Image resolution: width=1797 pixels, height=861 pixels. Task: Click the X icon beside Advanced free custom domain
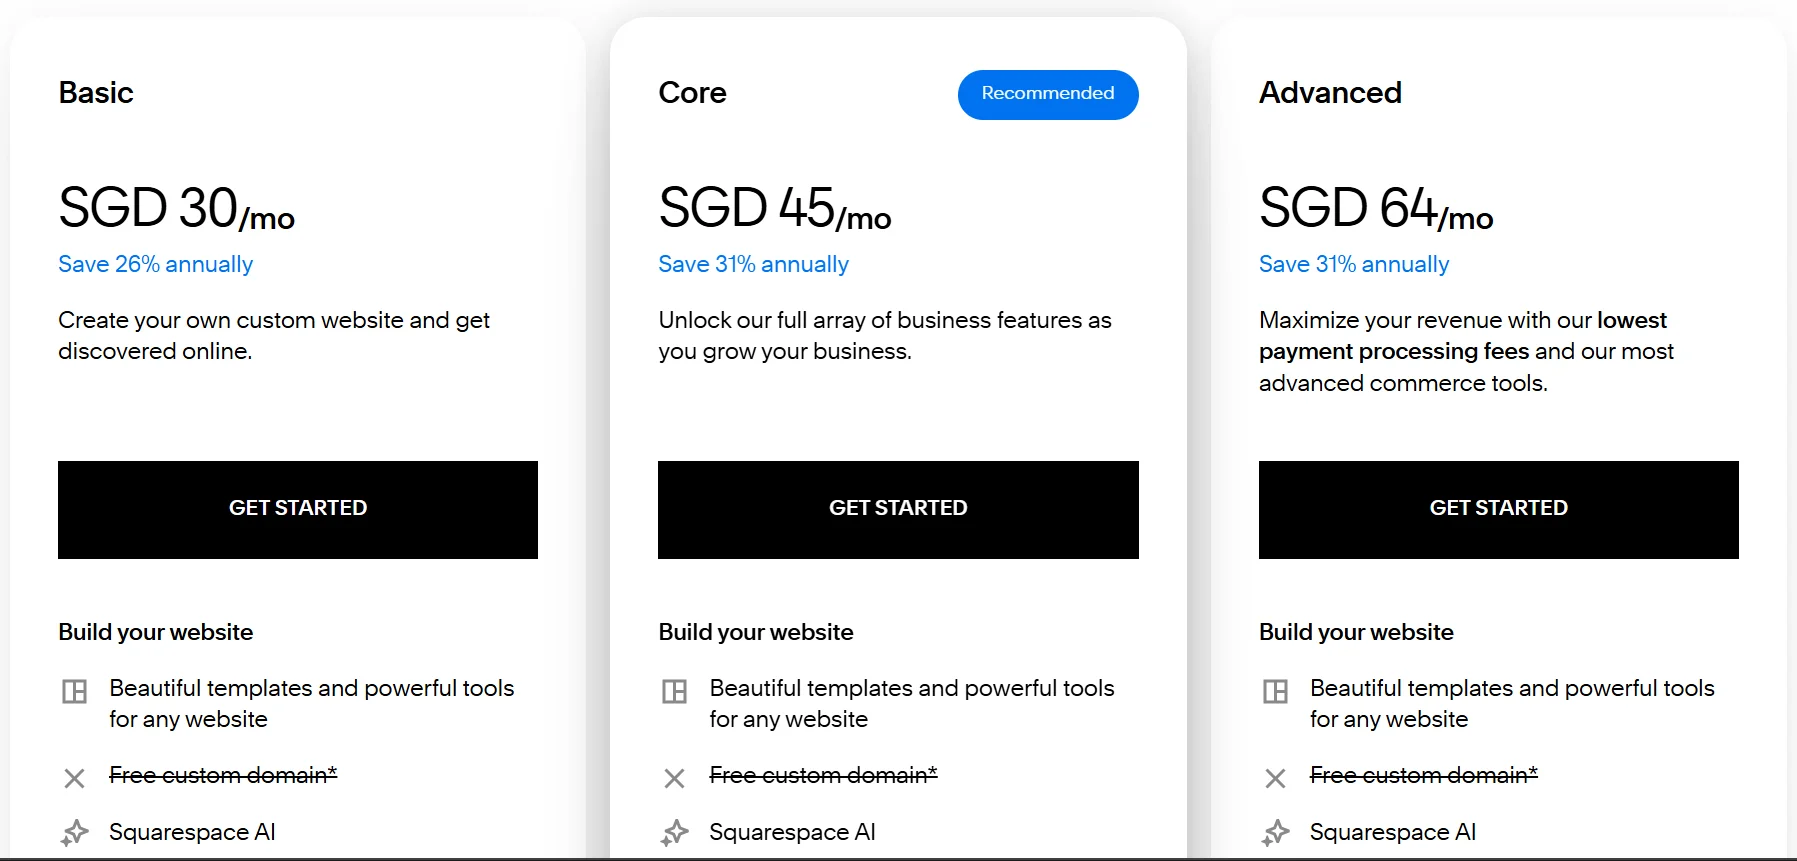(1275, 778)
